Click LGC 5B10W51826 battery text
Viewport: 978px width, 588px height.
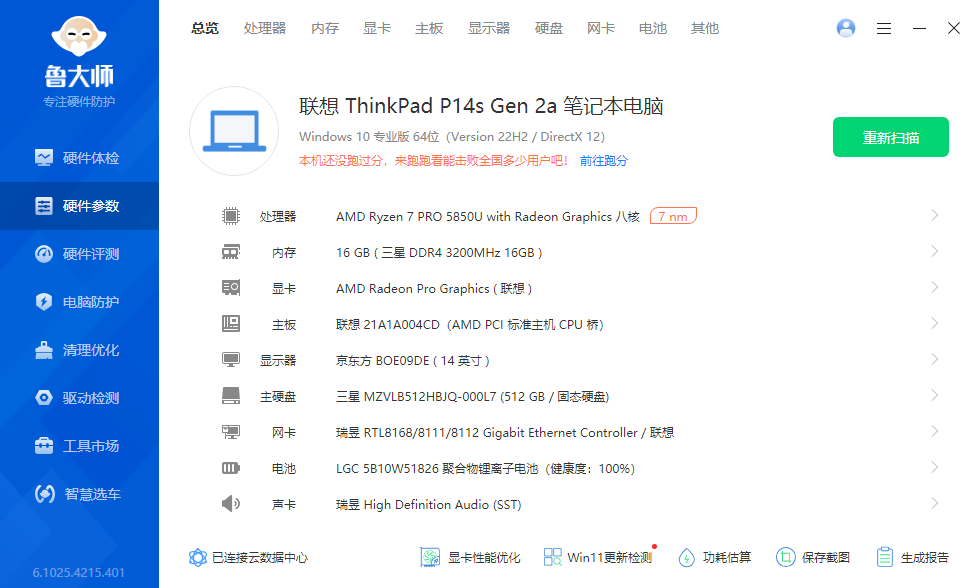485,468
